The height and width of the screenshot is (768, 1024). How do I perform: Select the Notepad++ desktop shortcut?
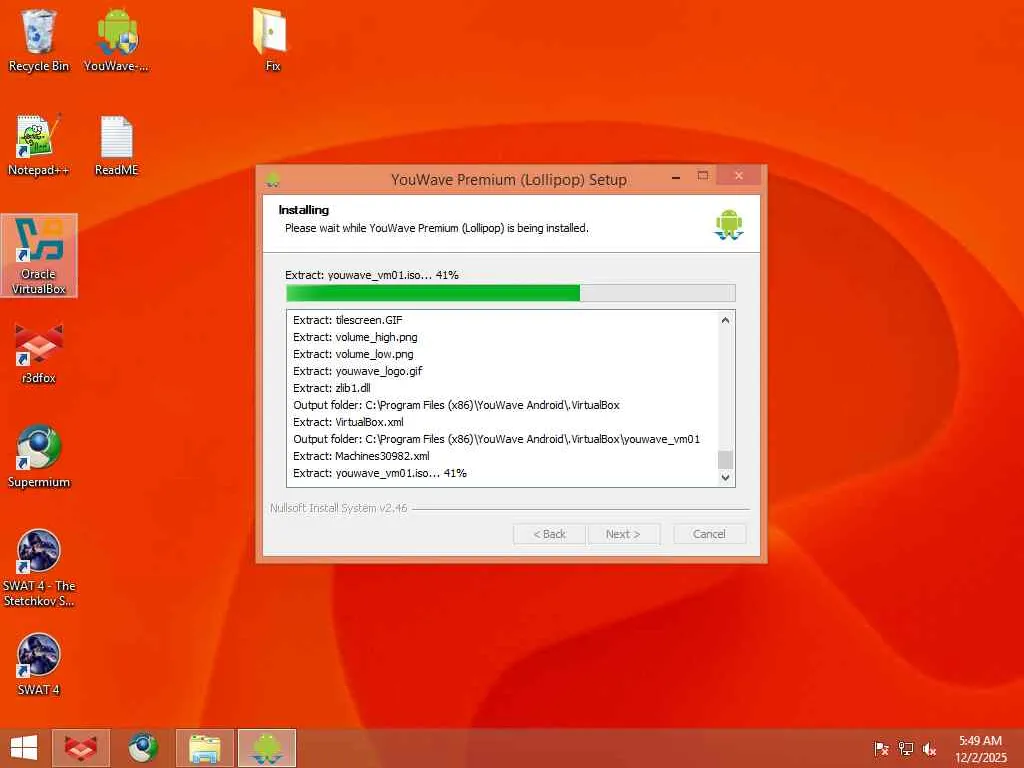coord(39,145)
